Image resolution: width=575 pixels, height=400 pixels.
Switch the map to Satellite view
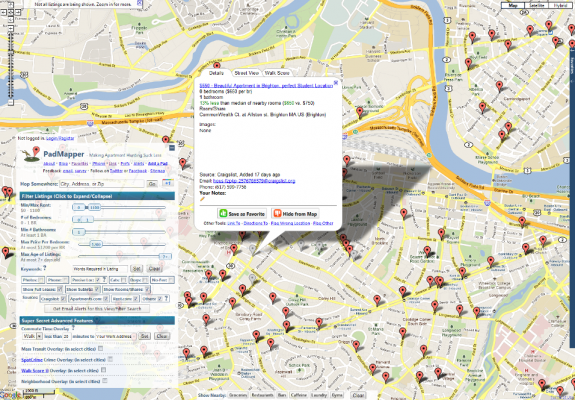click(x=537, y=5)
